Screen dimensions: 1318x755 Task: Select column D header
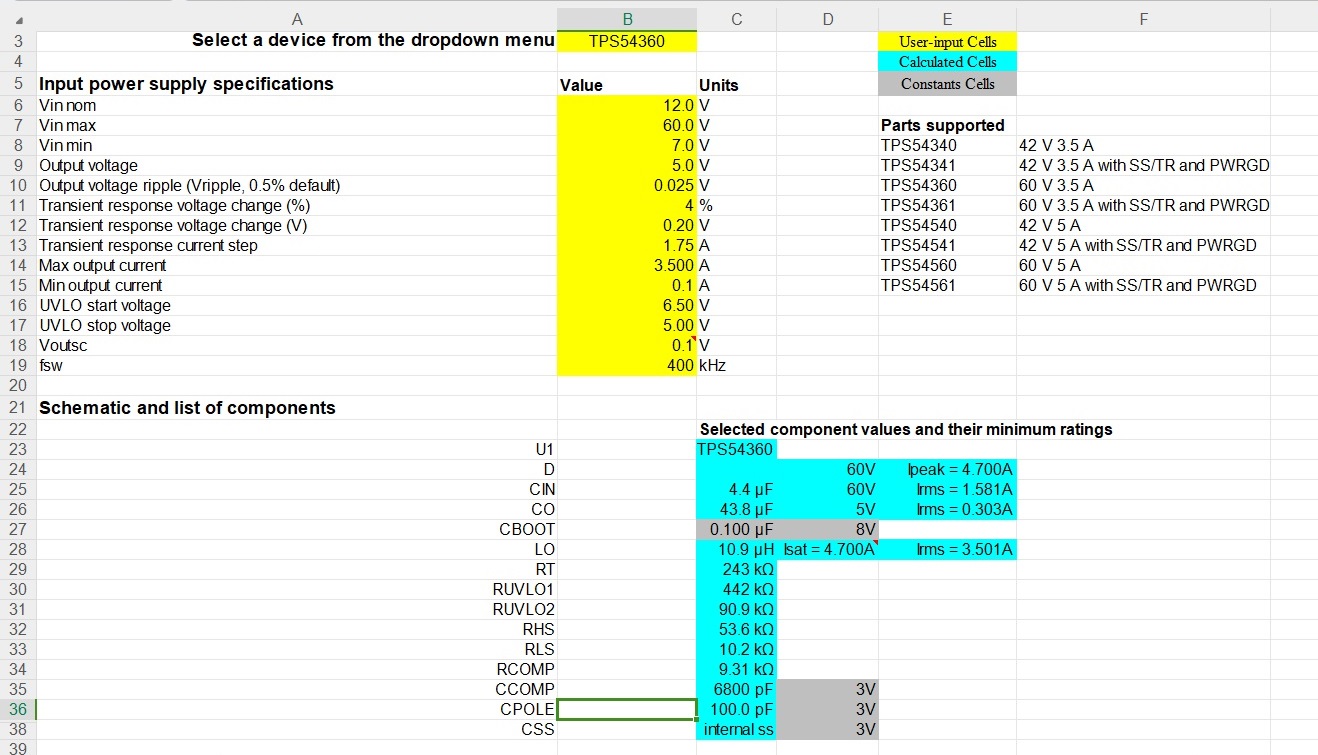[x=827, y=19]
